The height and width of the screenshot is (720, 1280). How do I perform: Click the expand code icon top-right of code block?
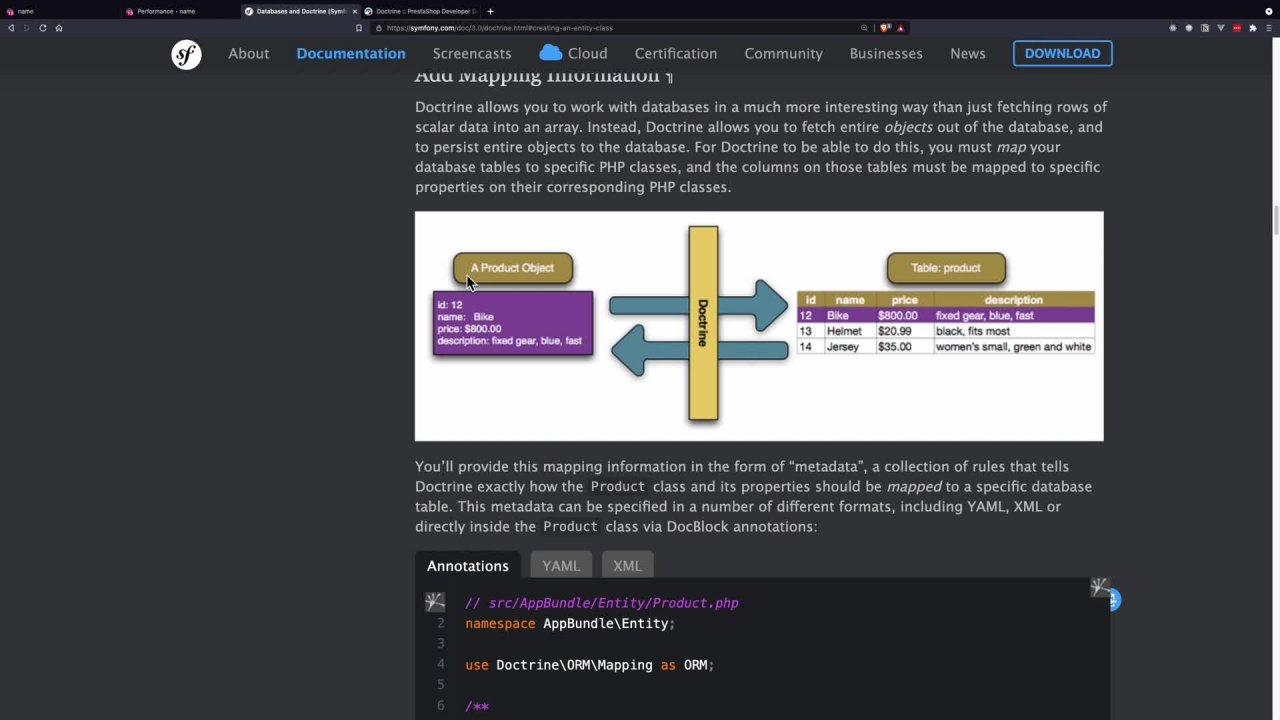[x=1099, y=587]
